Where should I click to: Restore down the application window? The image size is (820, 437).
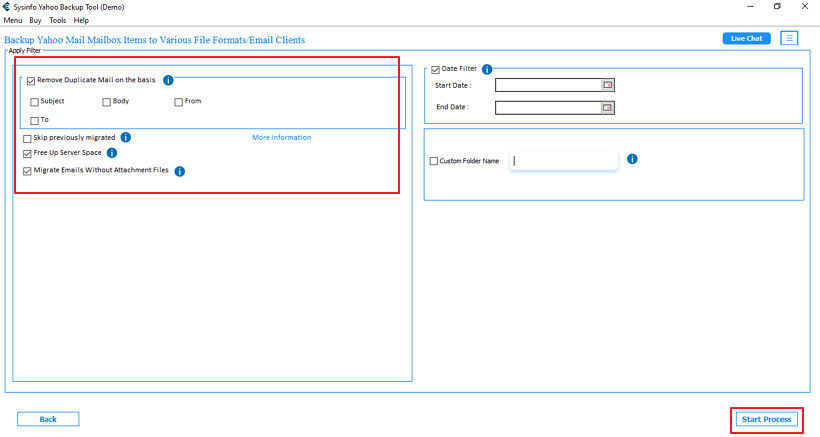[778, 6]
